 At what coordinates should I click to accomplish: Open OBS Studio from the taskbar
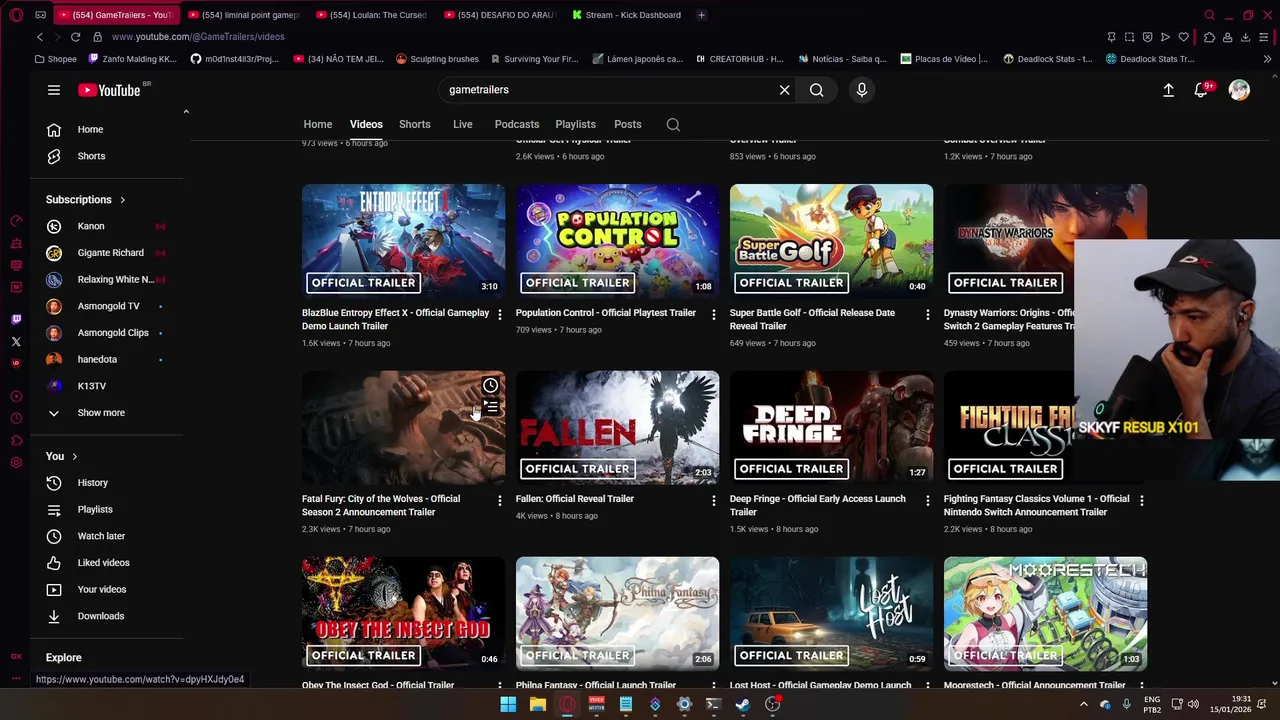tap(772, 704)
